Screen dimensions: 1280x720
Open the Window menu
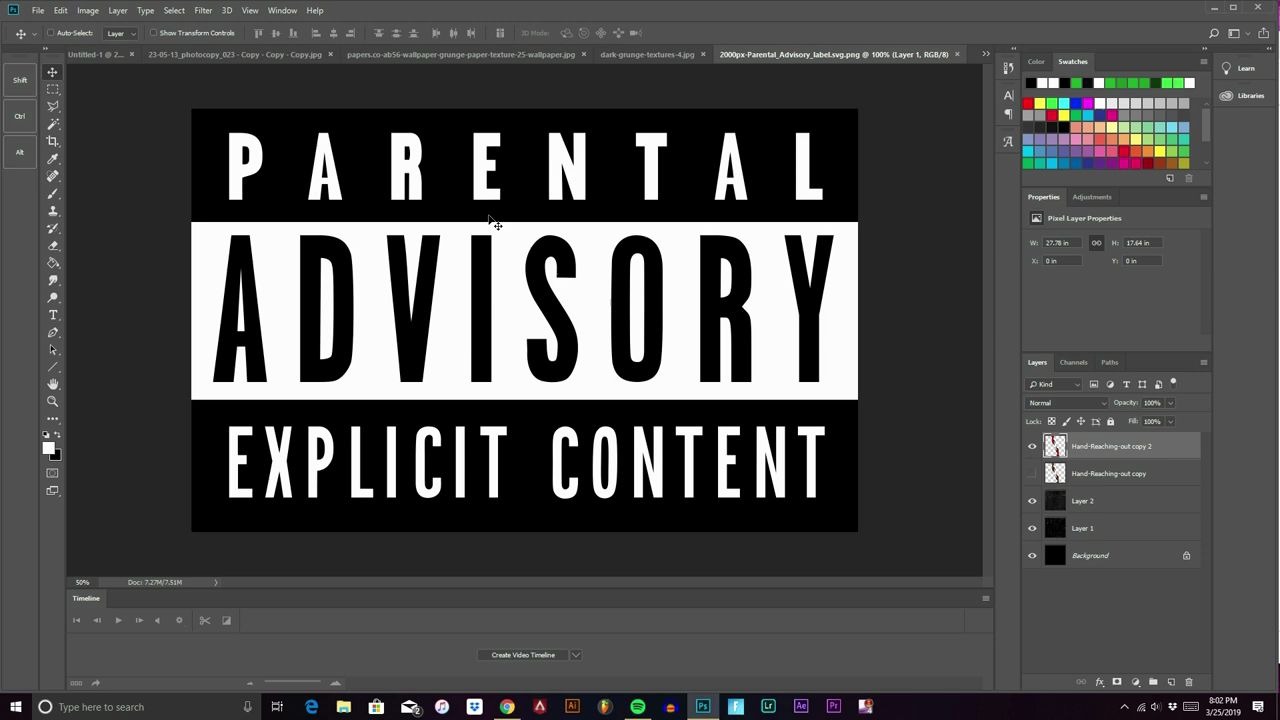(282, 10)
